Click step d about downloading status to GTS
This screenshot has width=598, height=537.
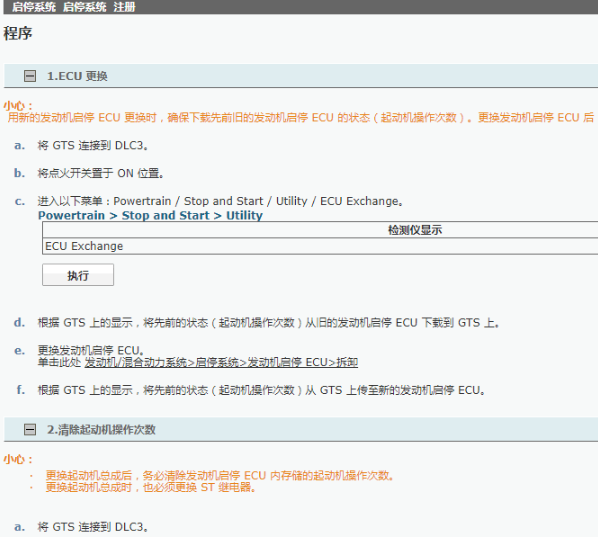[x=268, y=323]
